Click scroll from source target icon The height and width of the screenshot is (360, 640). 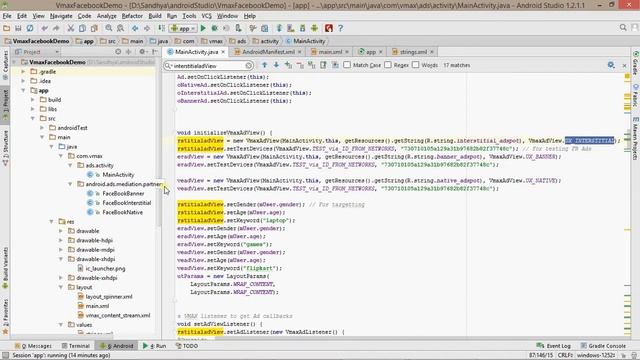118,52
